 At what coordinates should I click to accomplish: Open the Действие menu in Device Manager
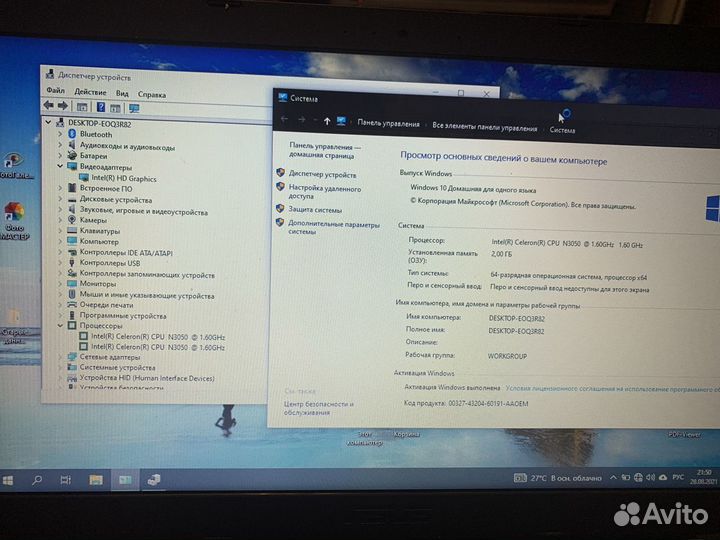coord(90,92)
